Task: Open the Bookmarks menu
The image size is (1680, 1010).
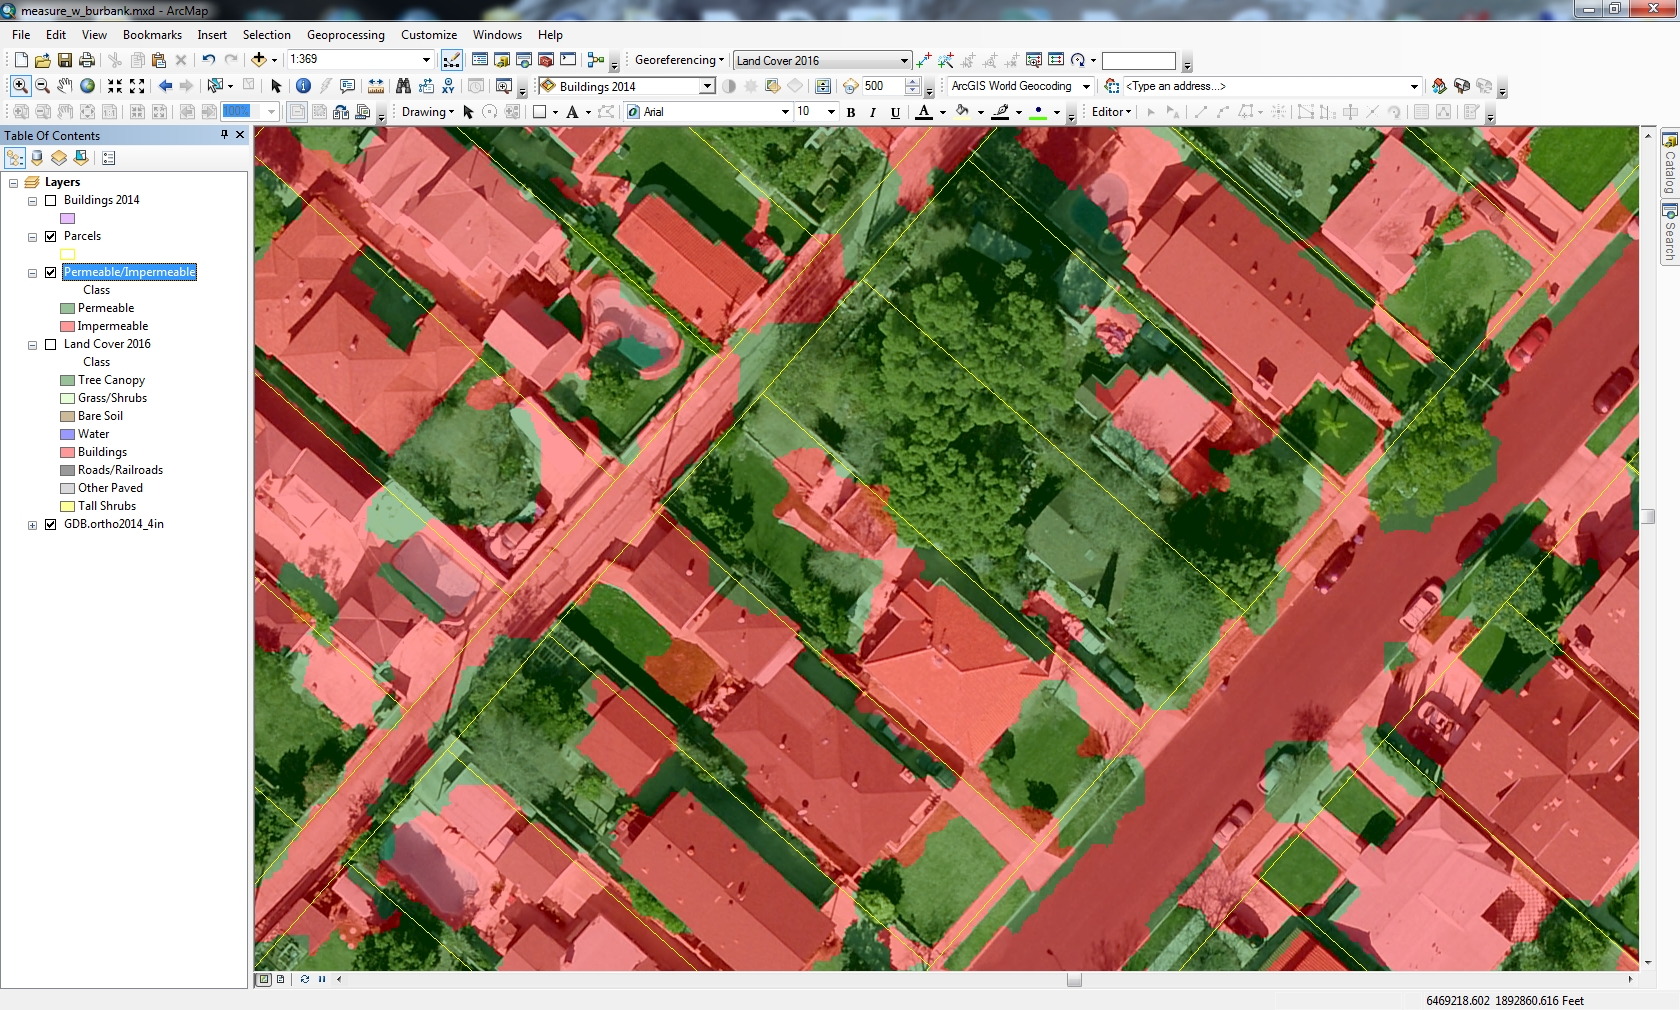Action: click(152, 35)
